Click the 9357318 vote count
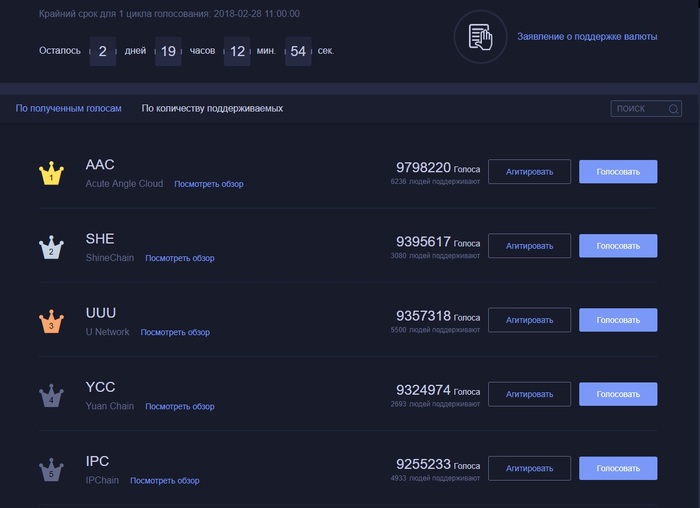 pos(423,316)
